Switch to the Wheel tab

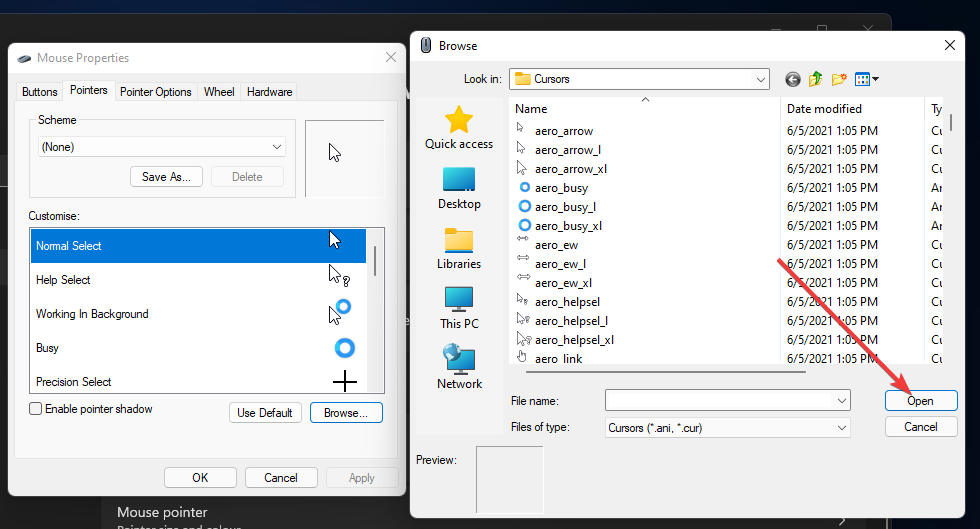pyautogui.click(x=219, y=91)
